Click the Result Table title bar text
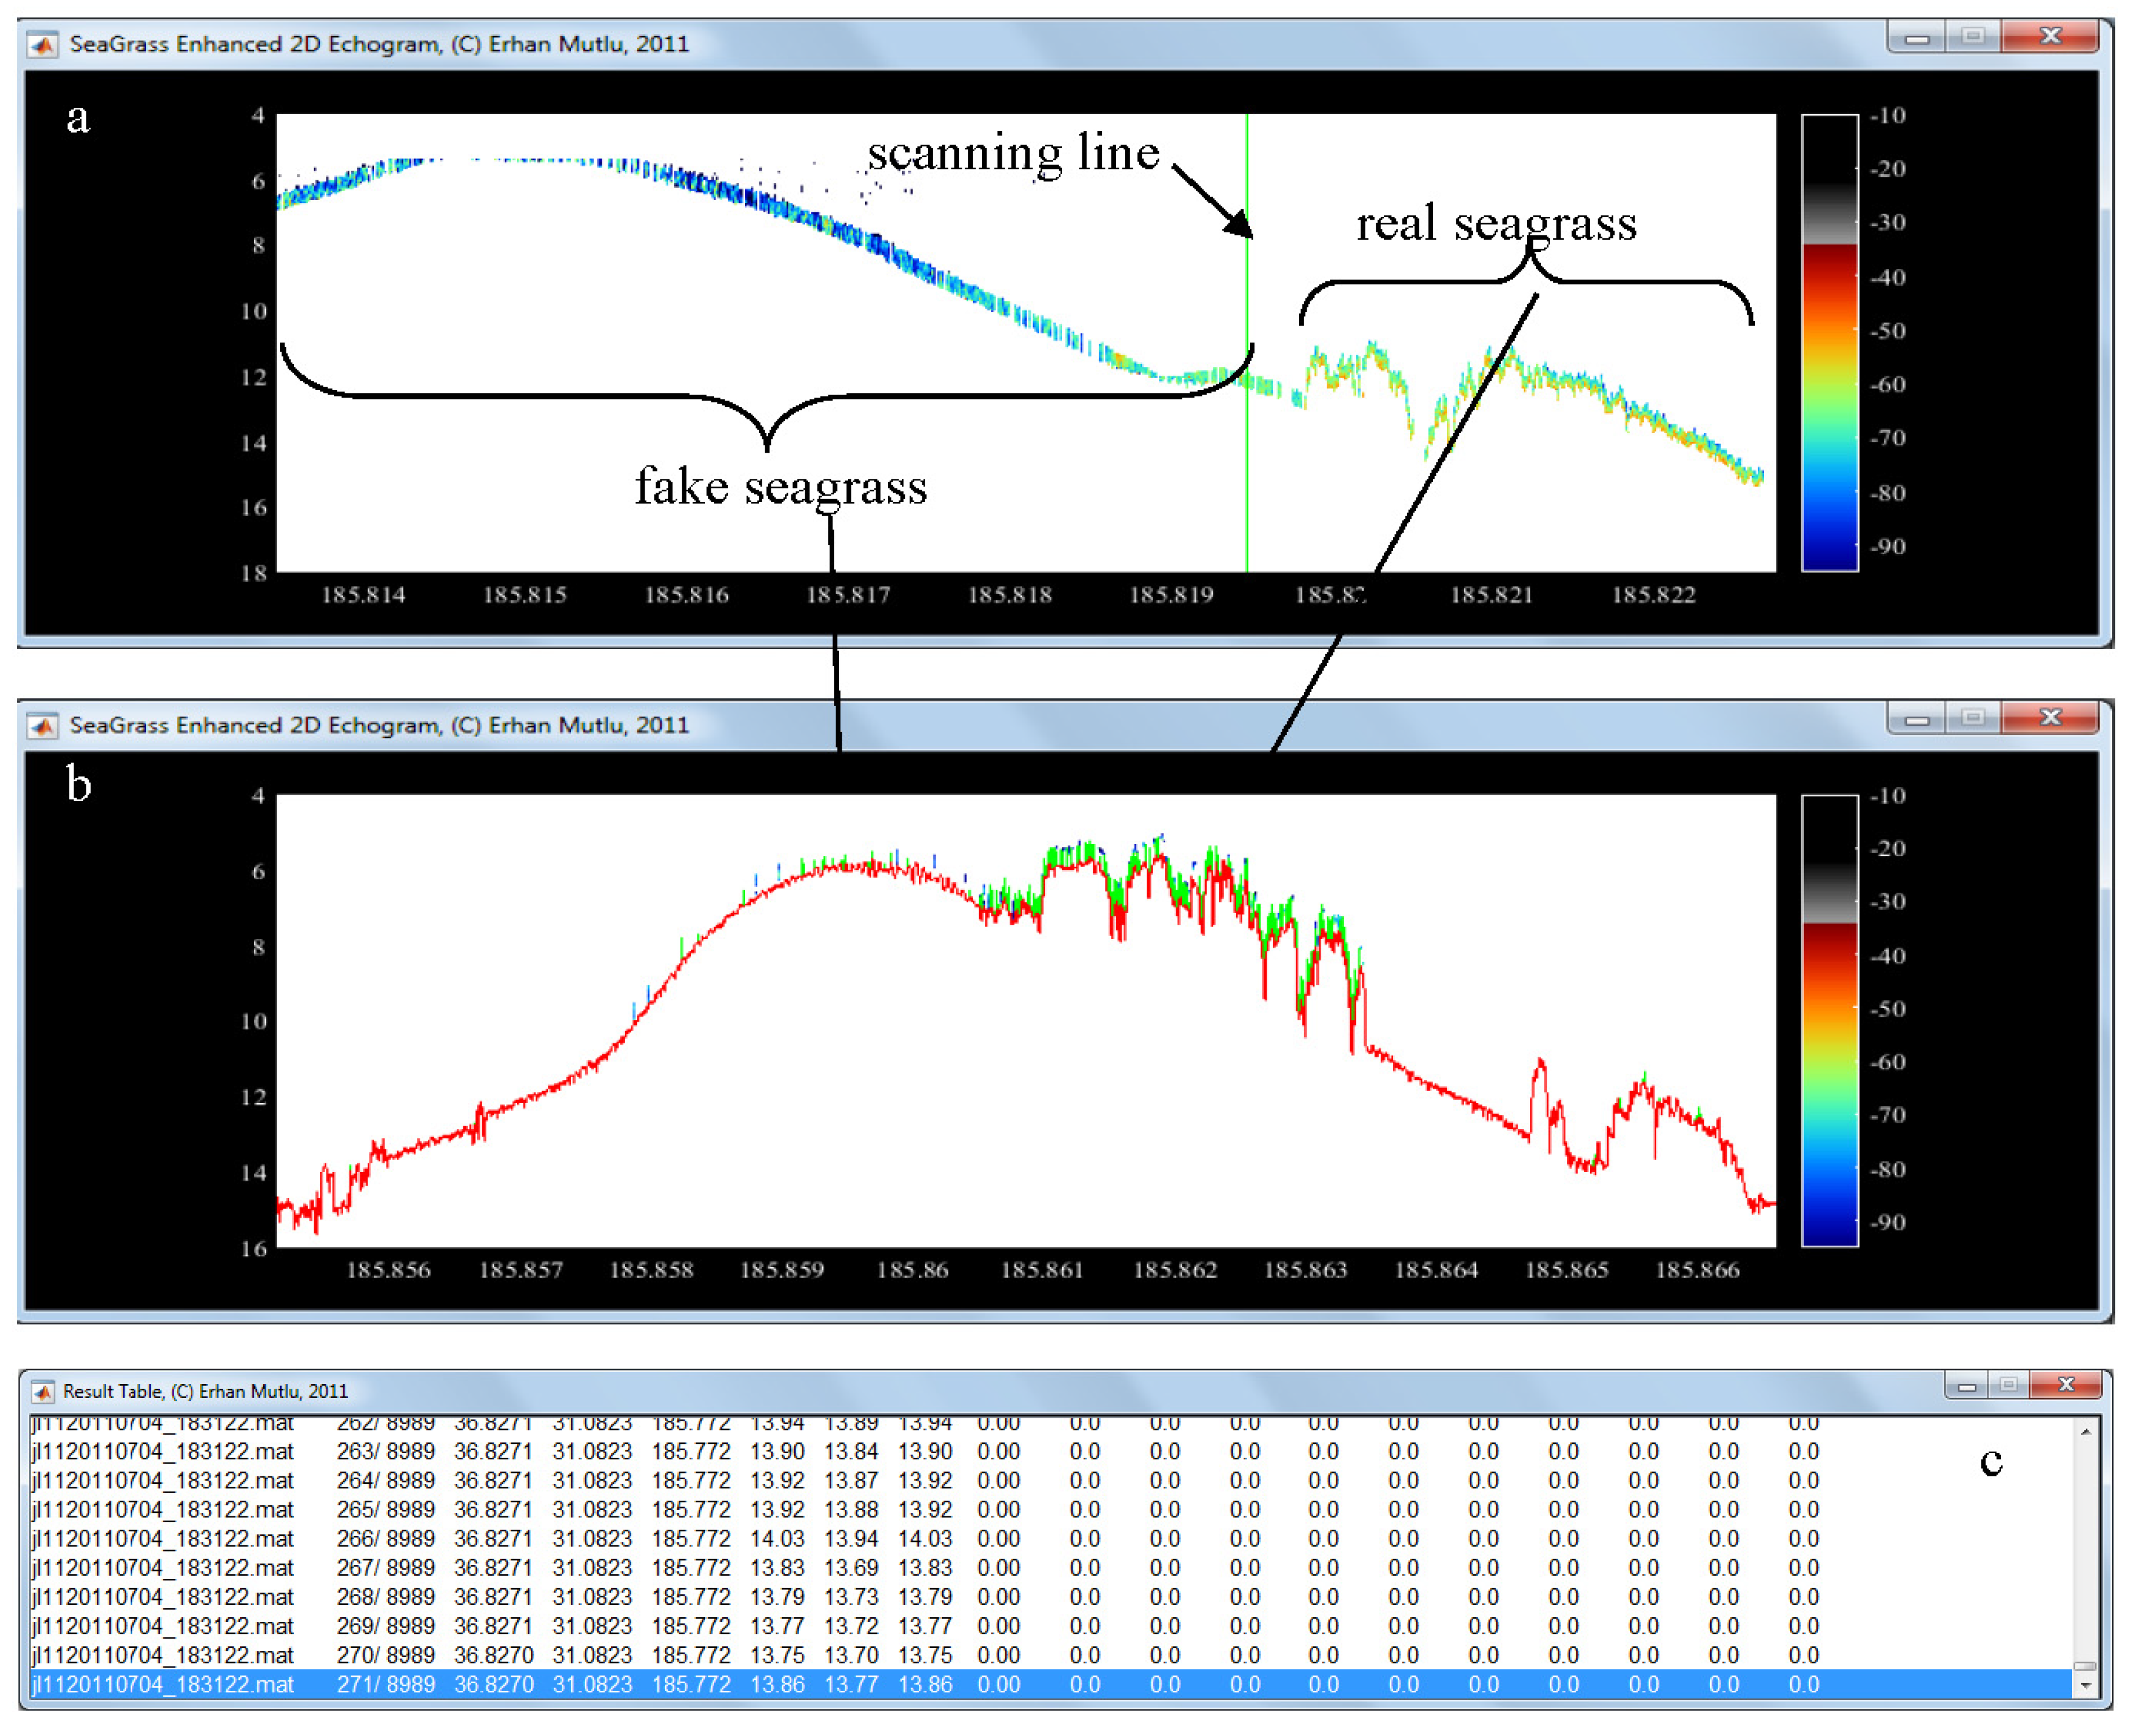Screen dimensions: 2138x1736 pyautogui.click(x=206, y=1392)
